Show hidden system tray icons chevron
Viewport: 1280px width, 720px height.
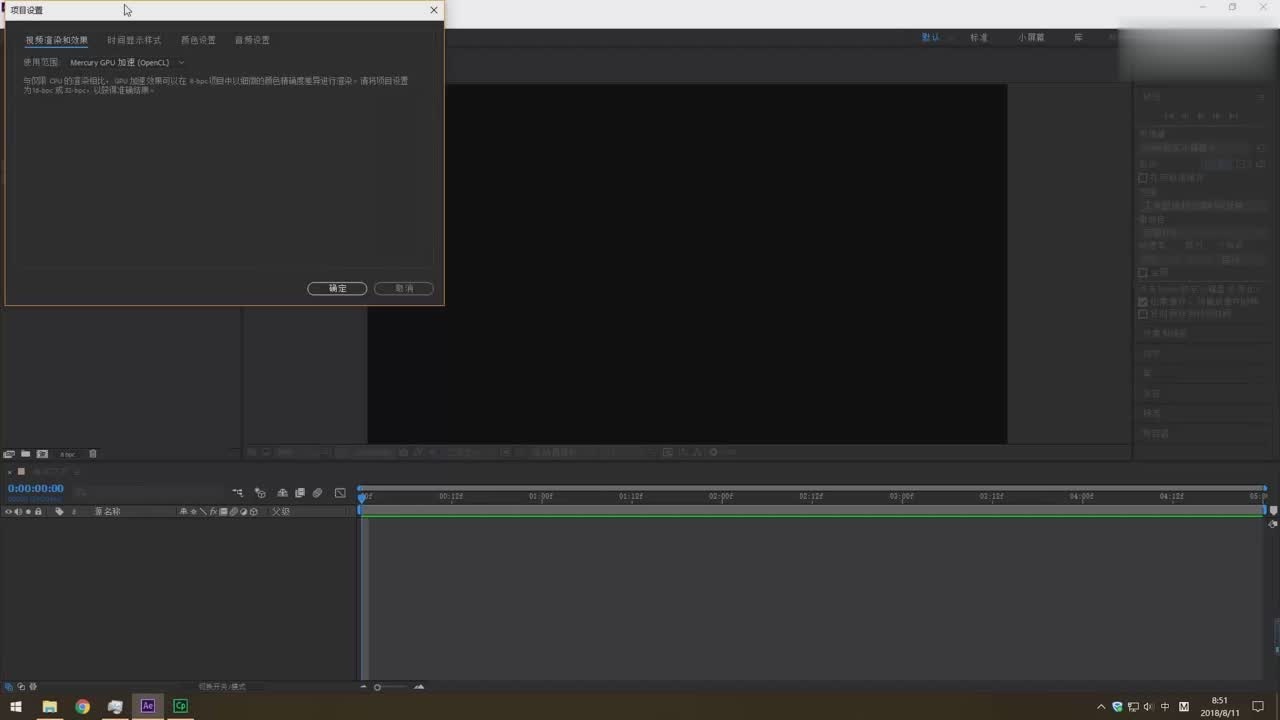point(1101,706)
